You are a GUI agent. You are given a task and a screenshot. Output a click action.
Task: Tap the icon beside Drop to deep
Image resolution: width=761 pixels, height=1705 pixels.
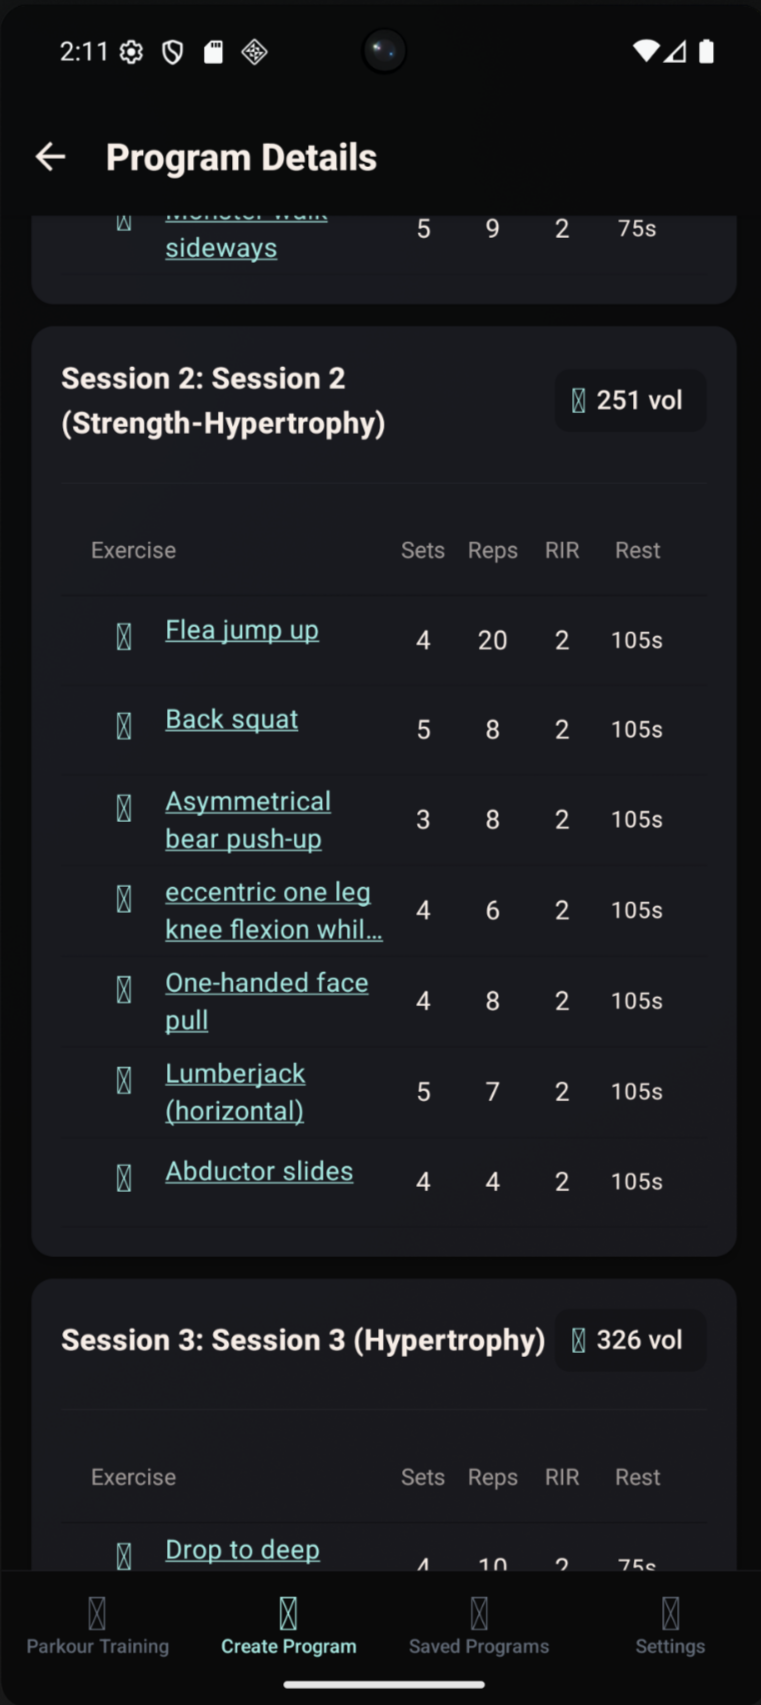124,1556
